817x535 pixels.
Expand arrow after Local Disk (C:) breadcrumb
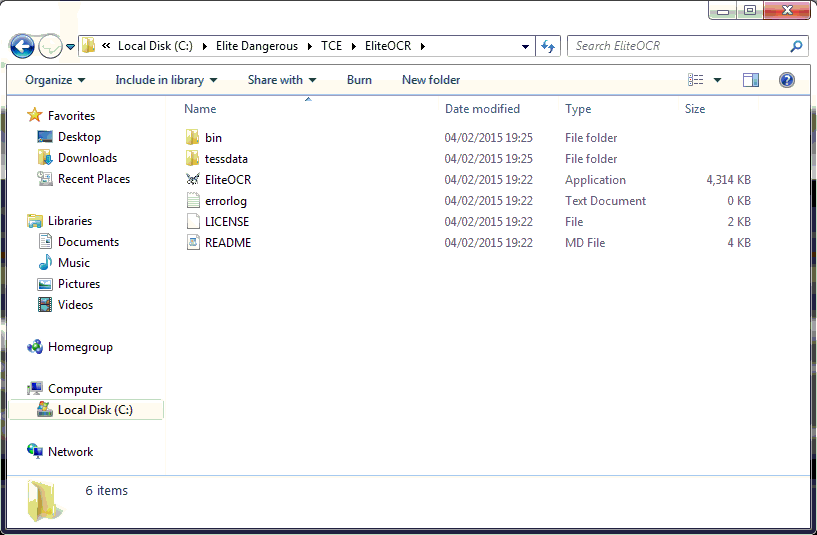pos(205,46)
